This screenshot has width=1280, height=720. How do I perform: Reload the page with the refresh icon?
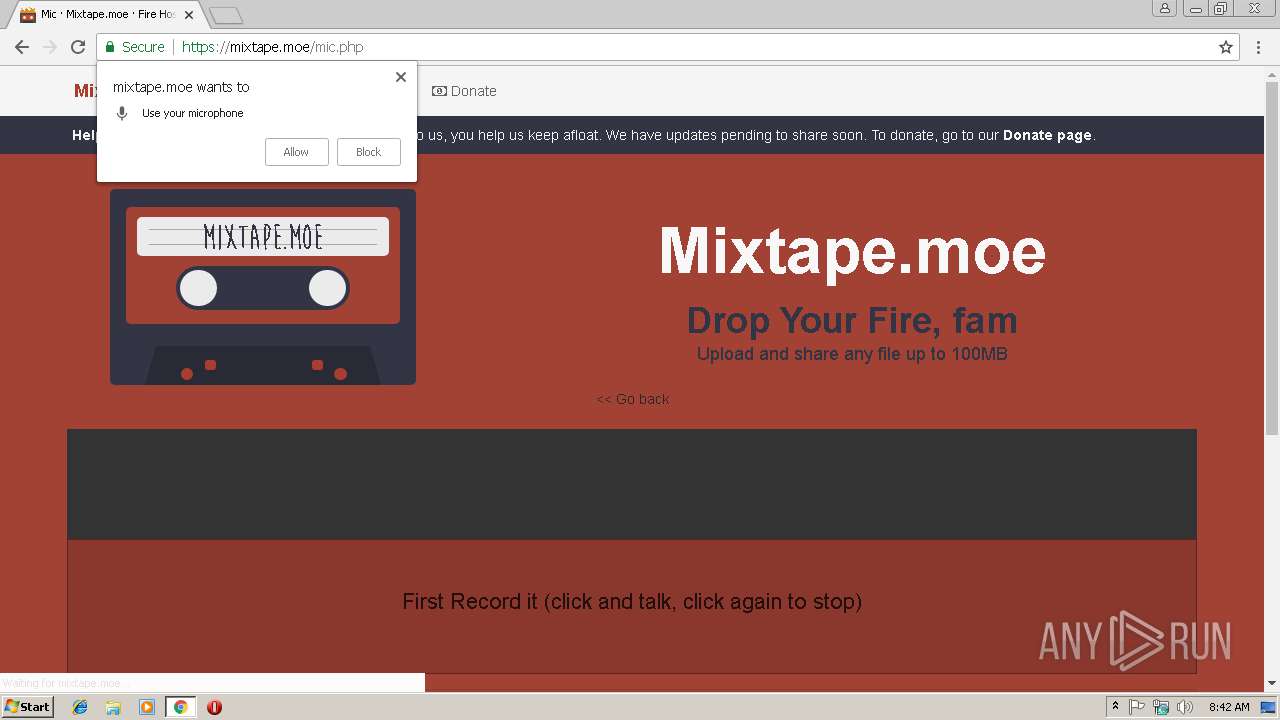click(x=78, y=47)
